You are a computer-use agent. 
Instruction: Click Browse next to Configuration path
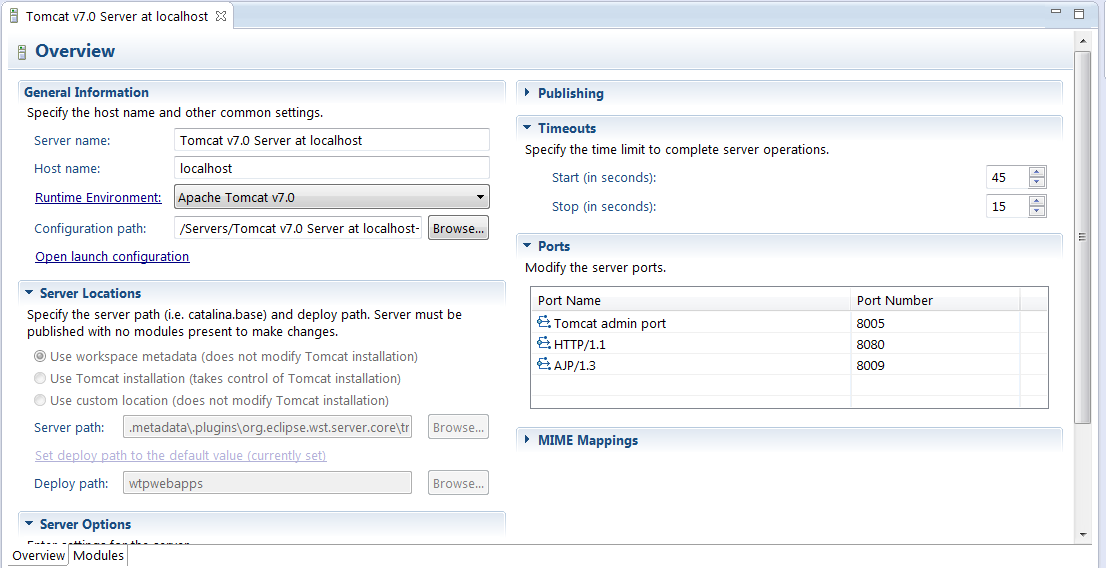coord(458,228)
